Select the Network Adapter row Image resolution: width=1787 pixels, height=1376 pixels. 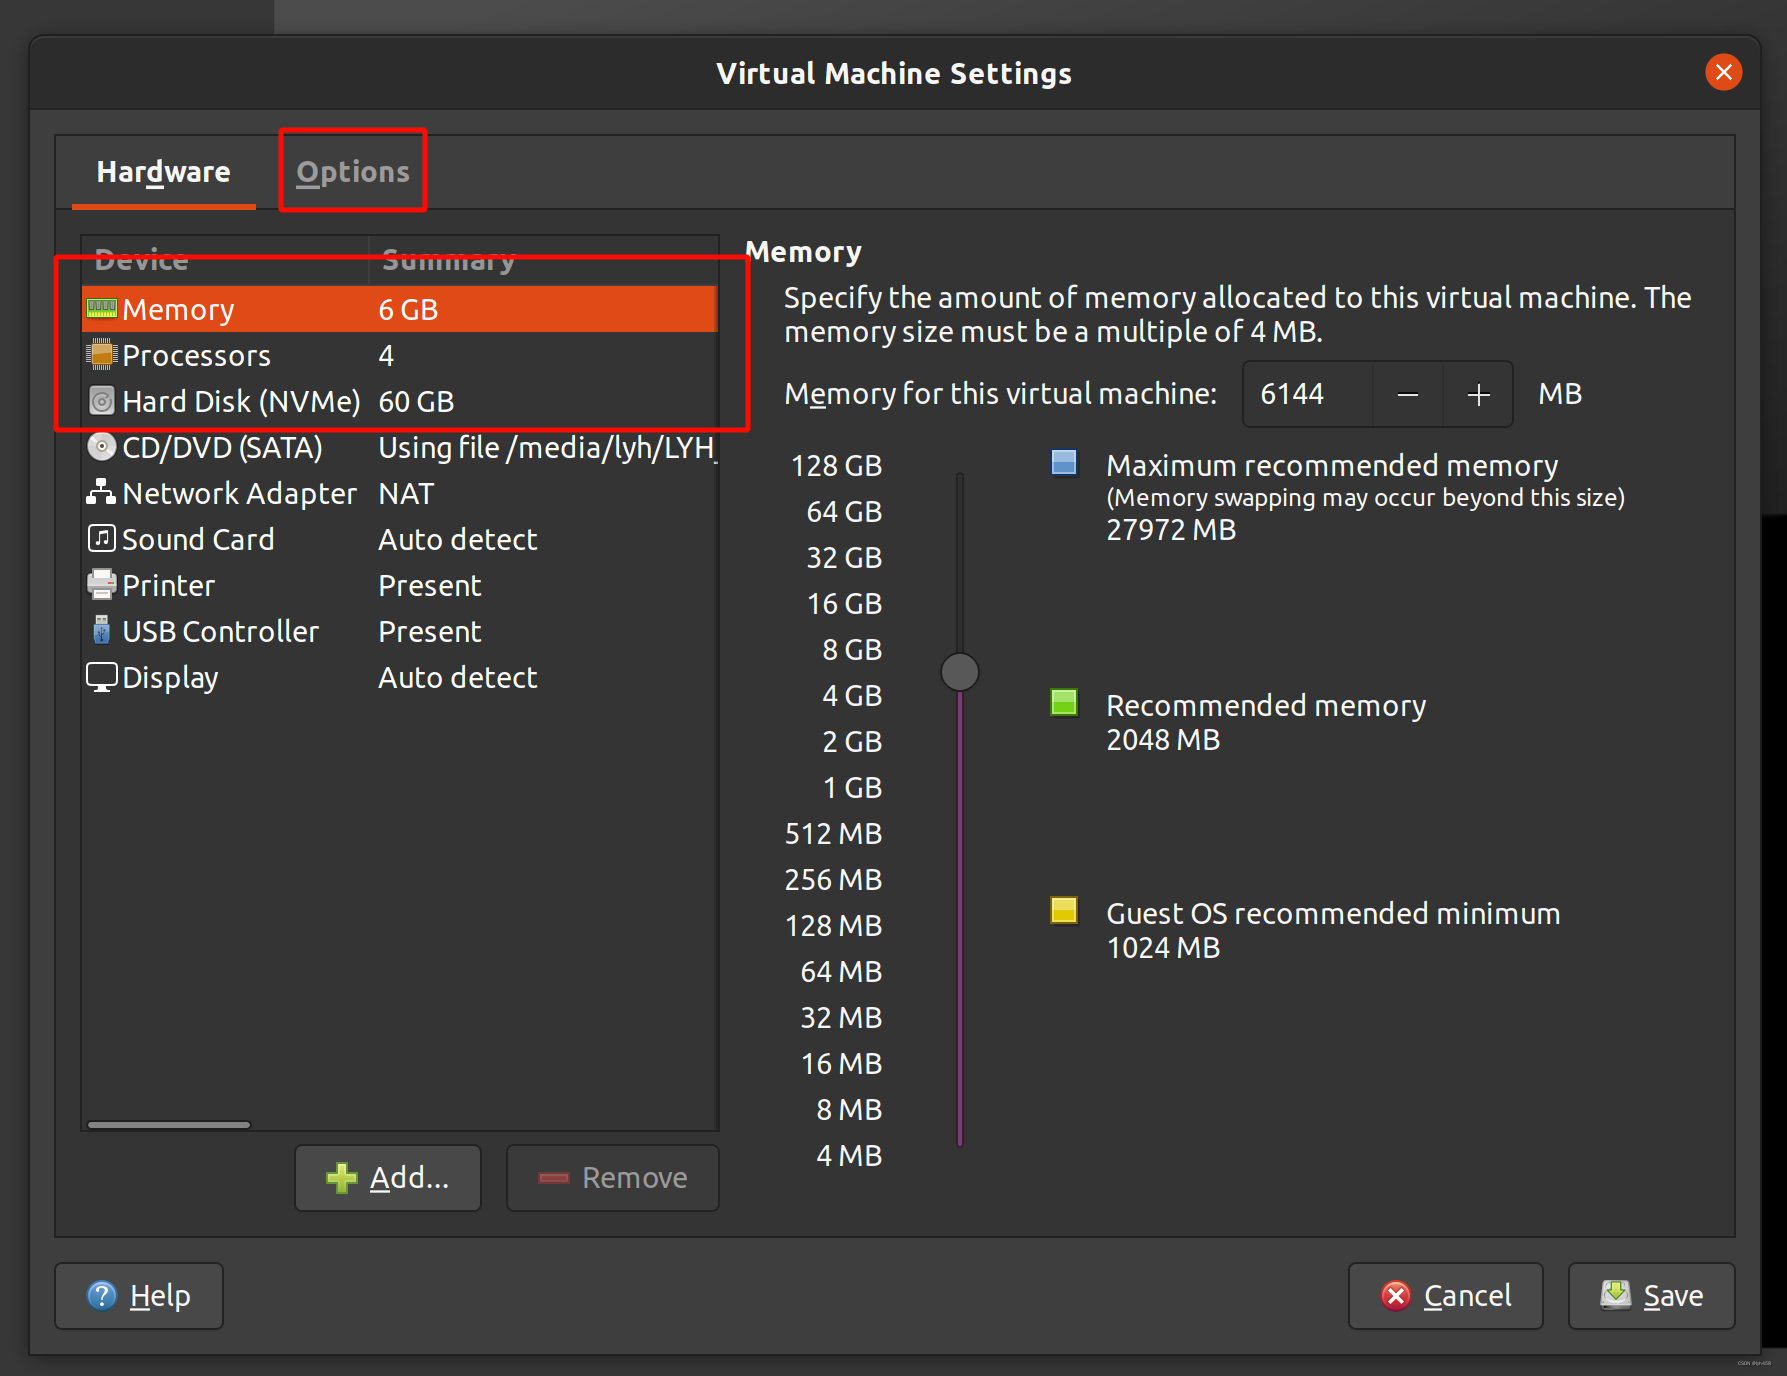[400, 493]
